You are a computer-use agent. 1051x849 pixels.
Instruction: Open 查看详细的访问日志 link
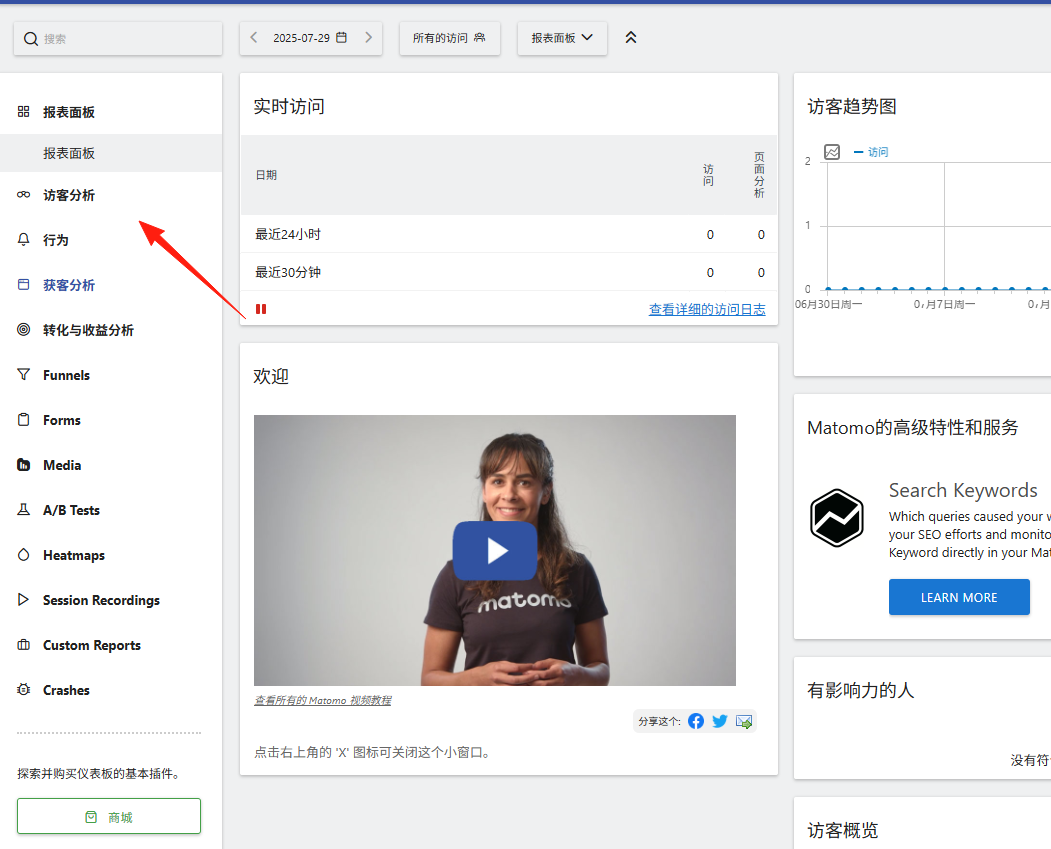tap(707, 309)
